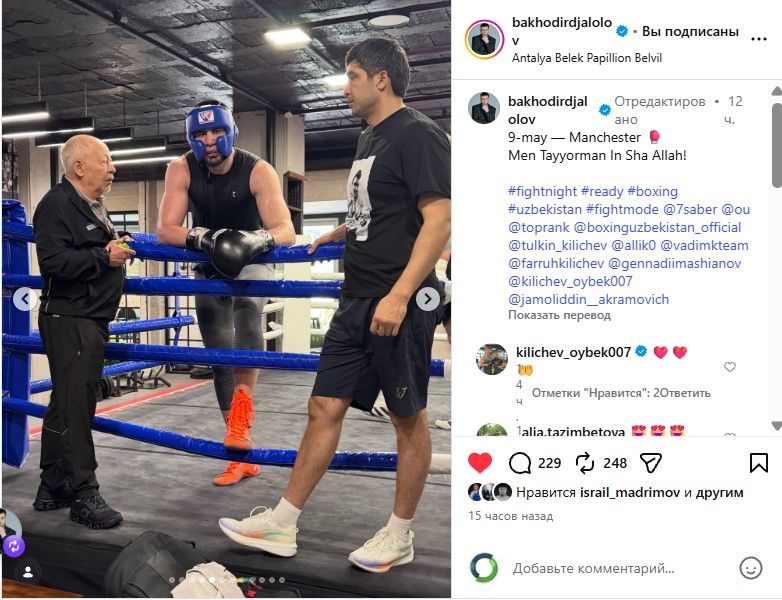Click the purple repost badge on photo

coord(13,546)
